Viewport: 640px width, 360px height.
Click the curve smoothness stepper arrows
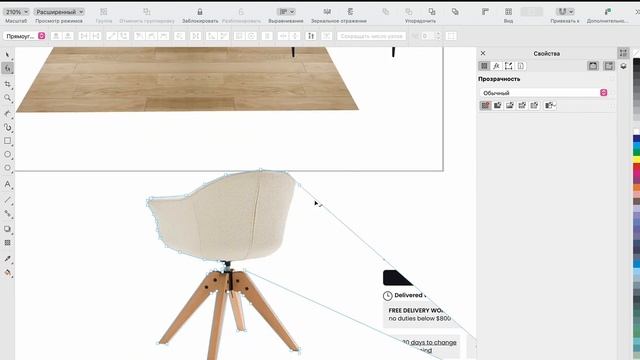tap(438, 36)
